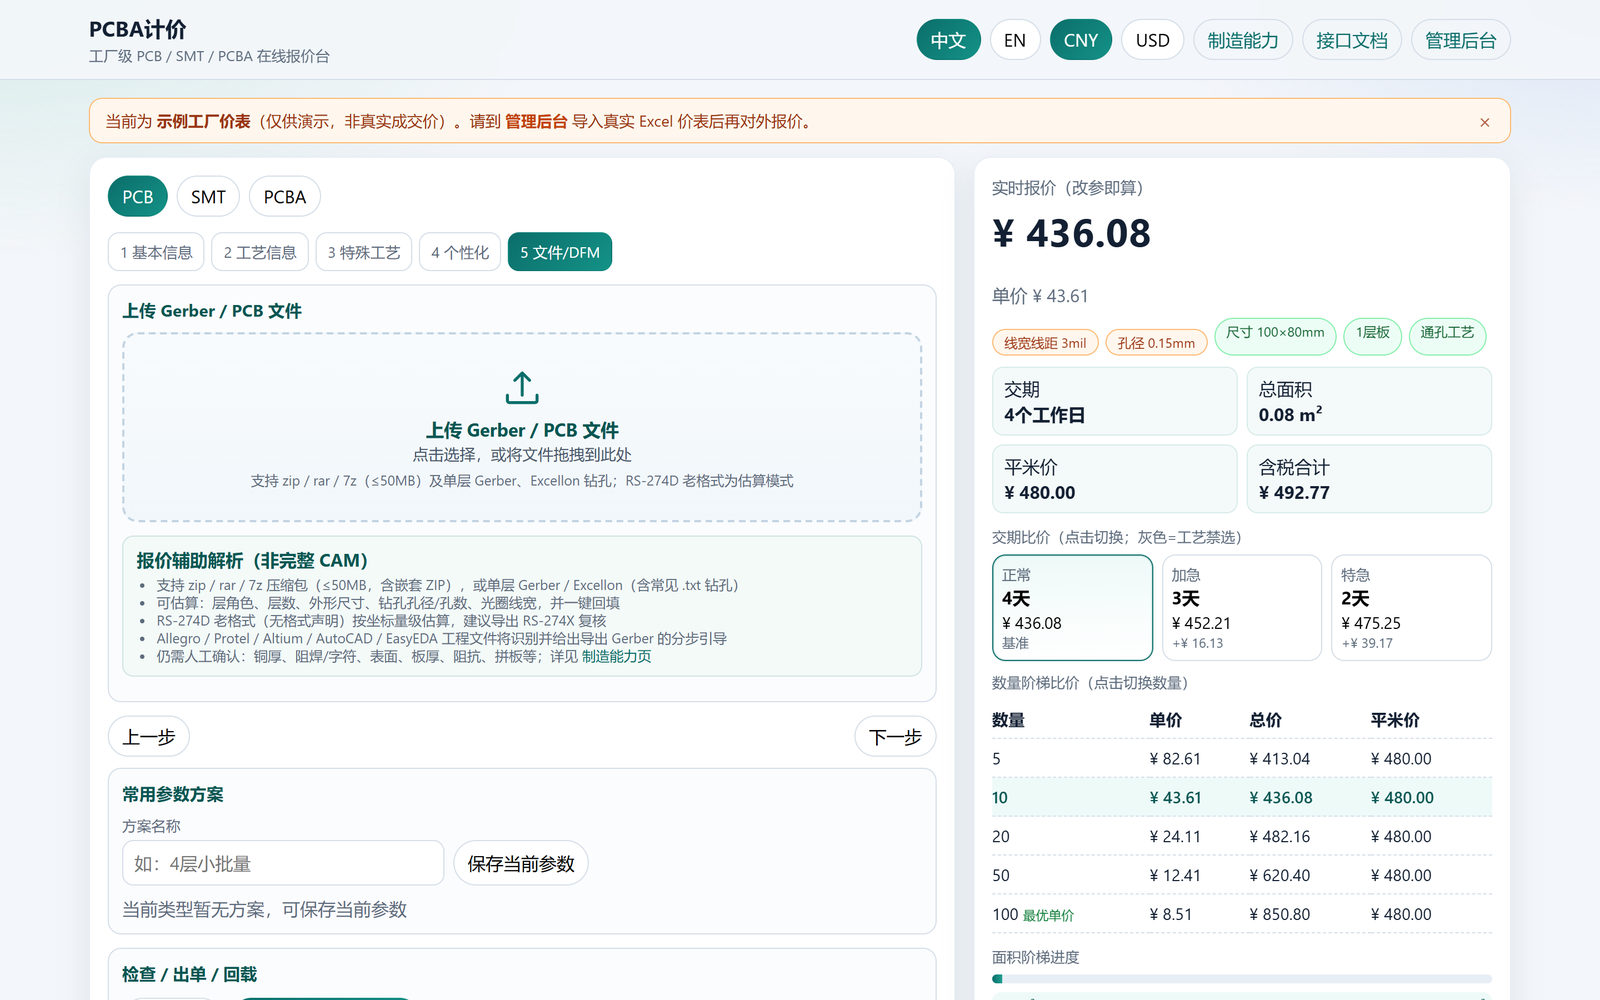Open step 5 文件/DFM tab
This screenshot has width=1600, height=1000.
(x=560, y=252)
